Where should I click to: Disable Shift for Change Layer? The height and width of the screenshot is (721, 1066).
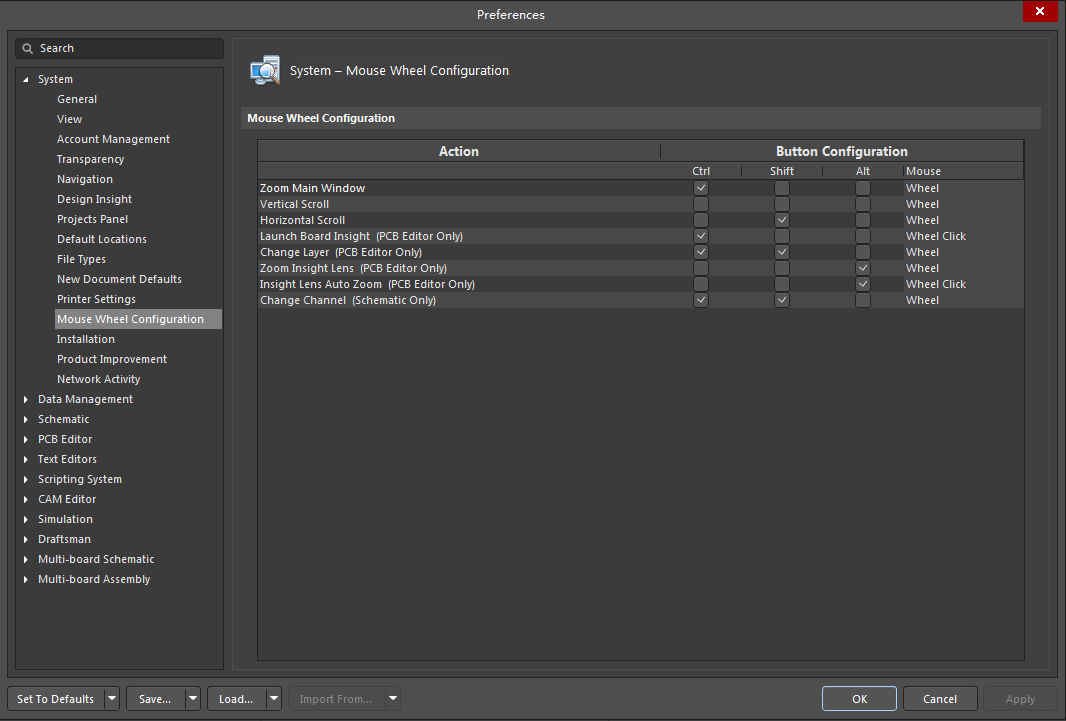(x=781, y=252)
